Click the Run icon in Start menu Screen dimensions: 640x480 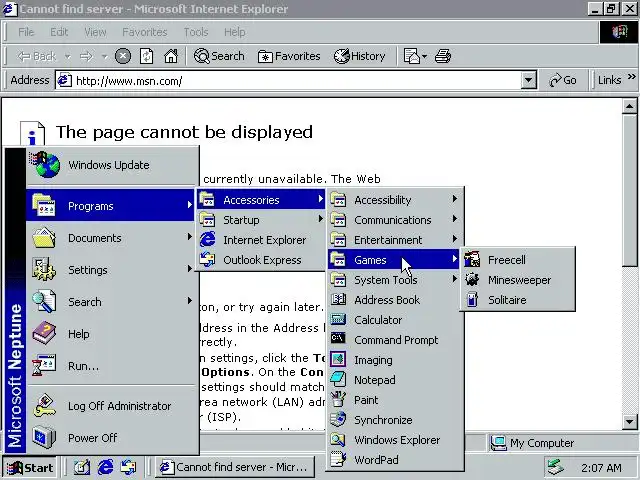click(x=44, y=365)
